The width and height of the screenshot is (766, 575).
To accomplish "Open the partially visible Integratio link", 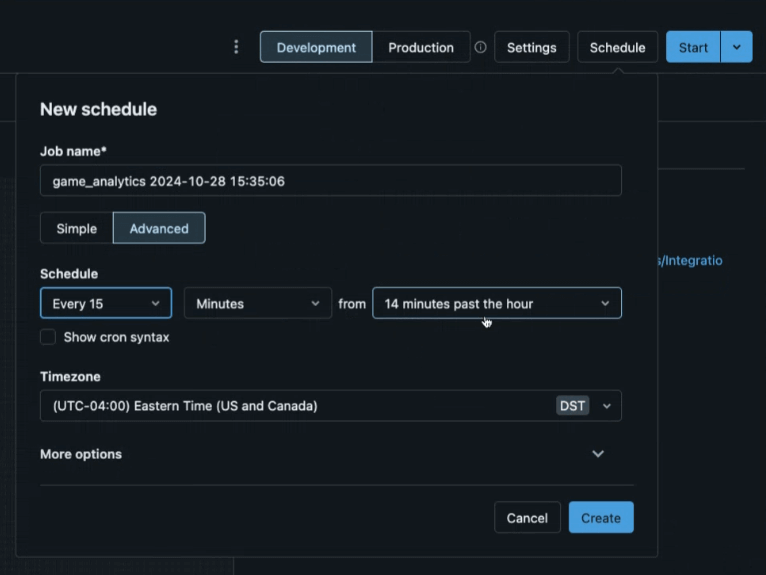I will point(690,260).
